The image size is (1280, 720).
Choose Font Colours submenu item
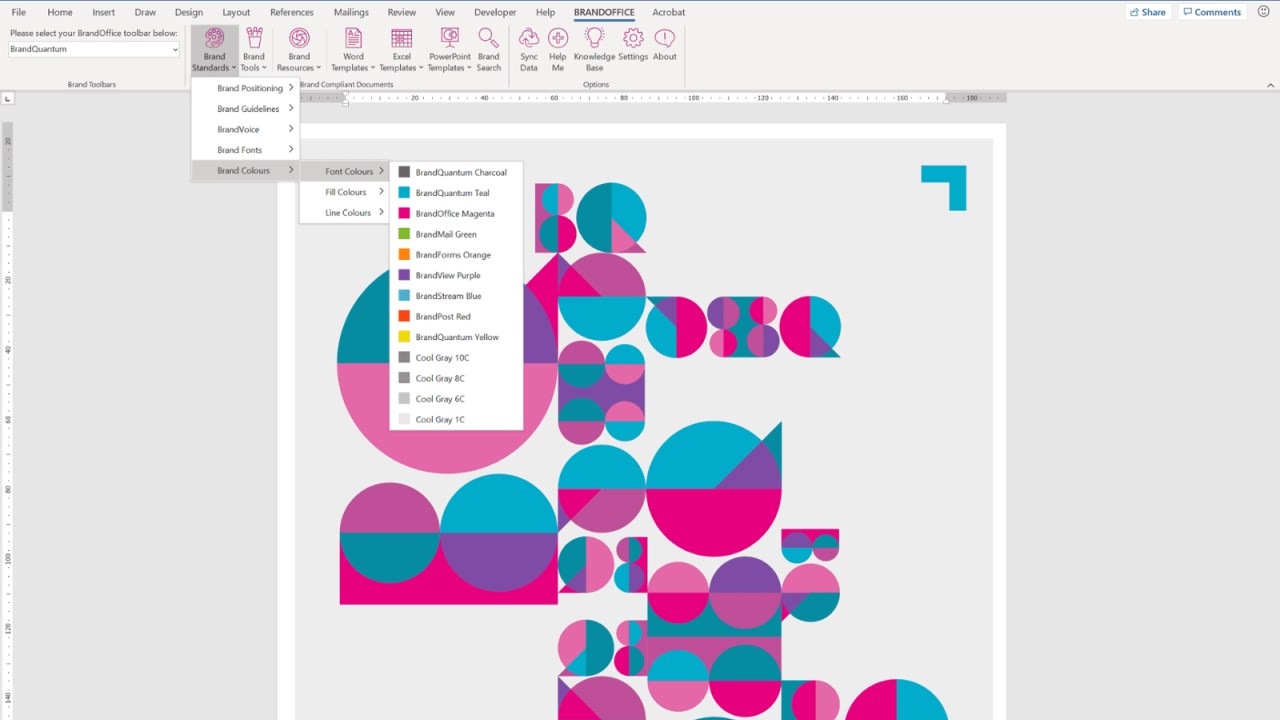click(344, 171)
